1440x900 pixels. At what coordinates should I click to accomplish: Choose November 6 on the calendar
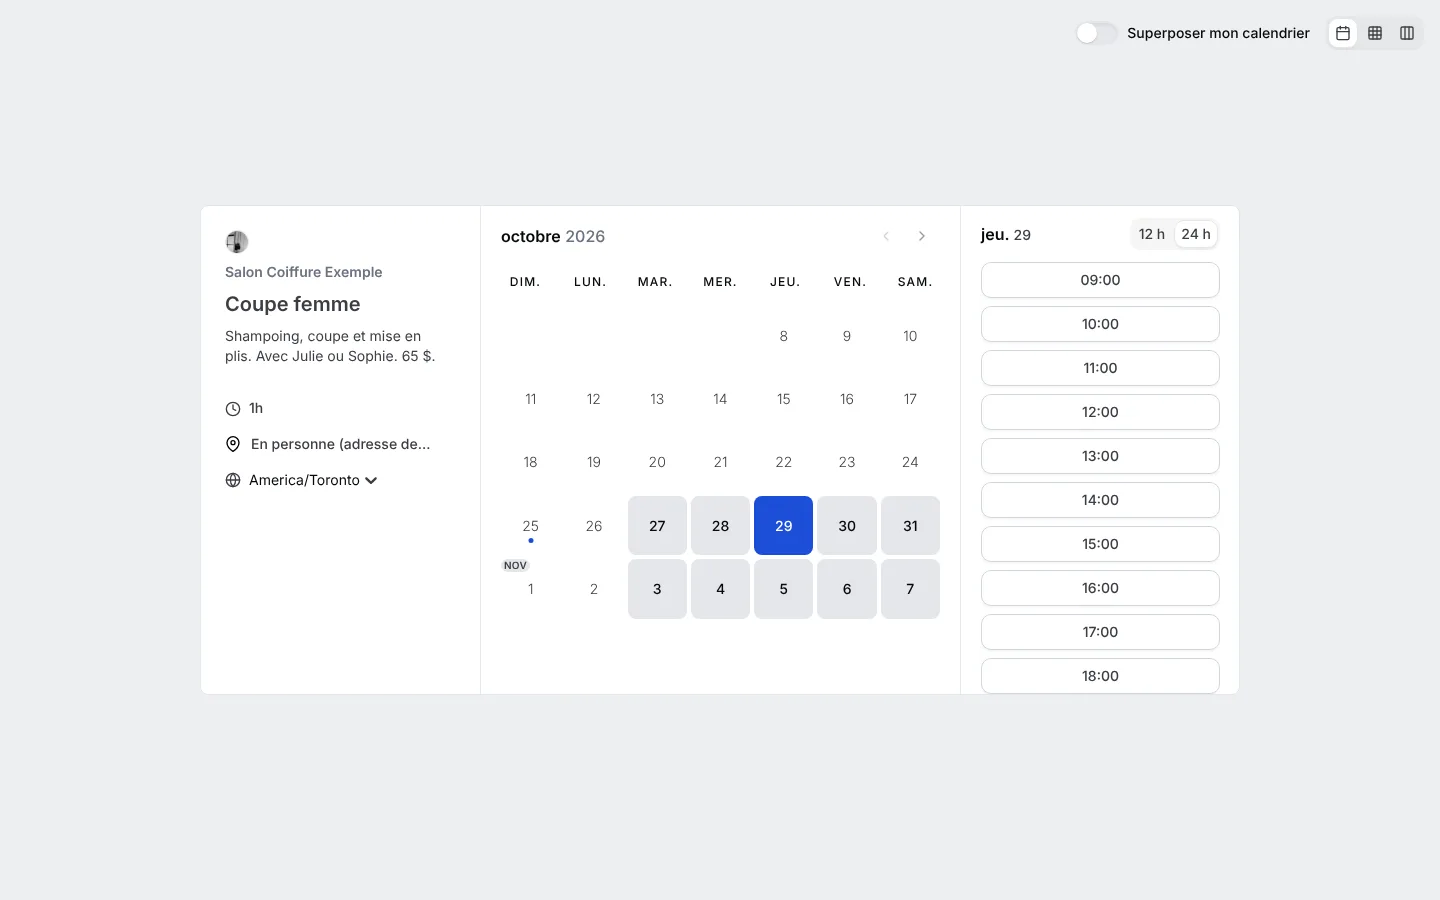(847, 589)
